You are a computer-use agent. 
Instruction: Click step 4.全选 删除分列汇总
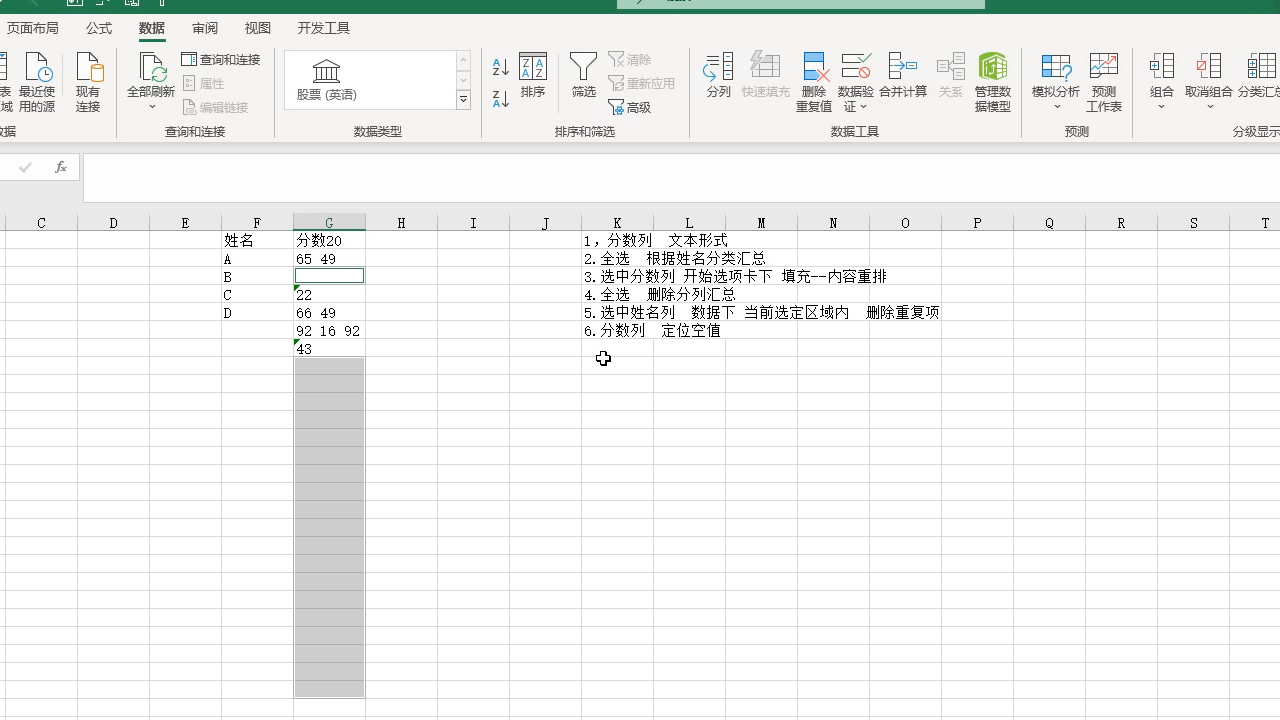(x=659, y=294)
